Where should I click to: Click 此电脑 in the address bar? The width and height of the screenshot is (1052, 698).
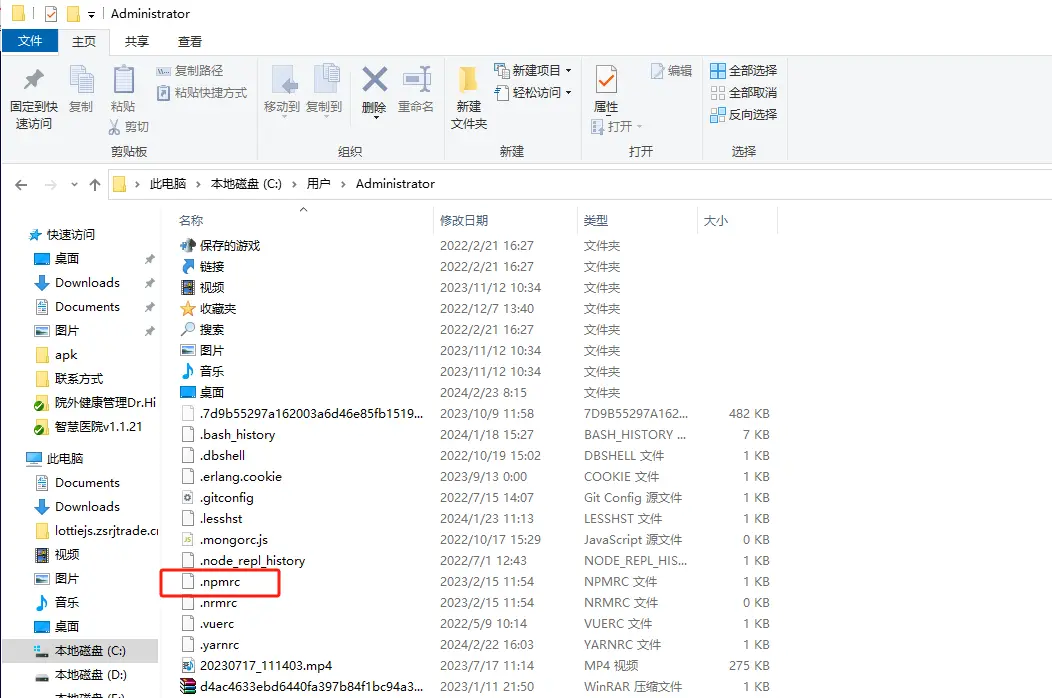(168, 184)
